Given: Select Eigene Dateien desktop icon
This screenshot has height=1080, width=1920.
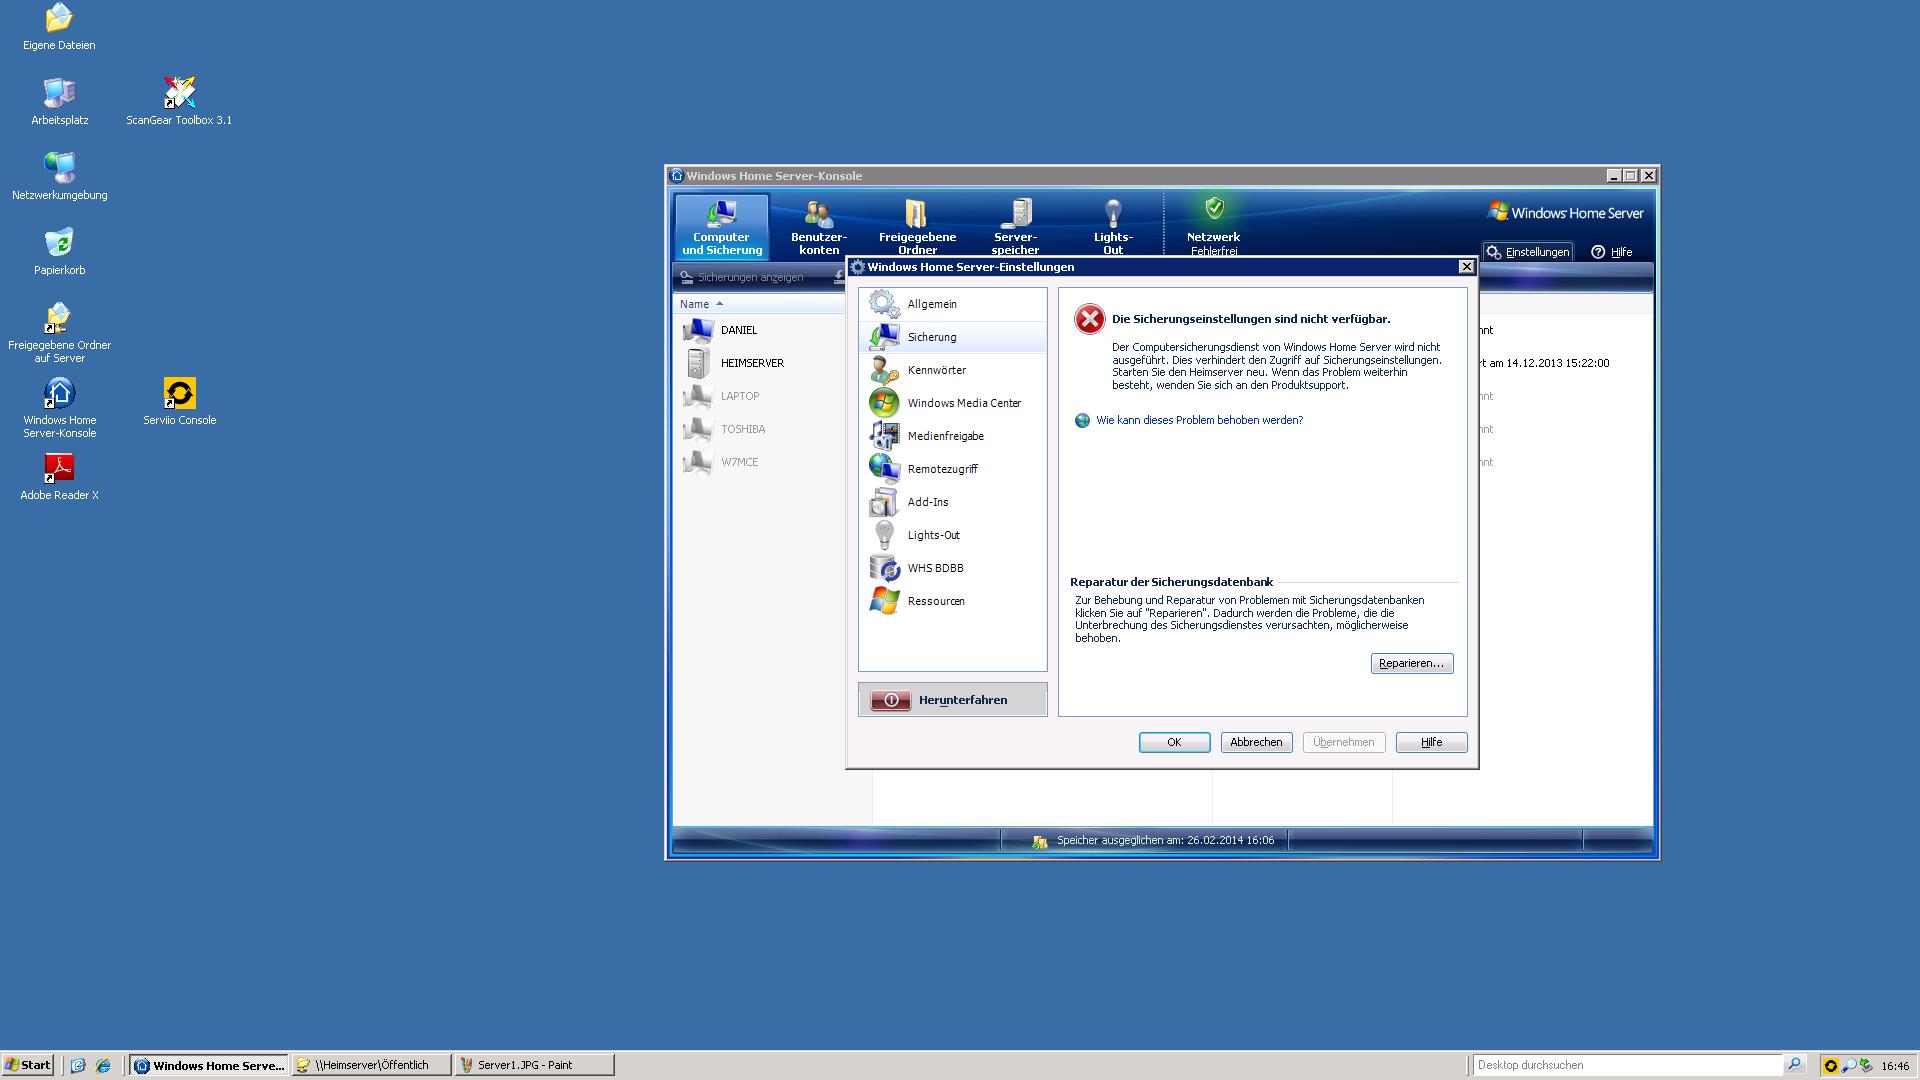Looking at the screenshot, I should pyautogui.click(x=60, y=27).
